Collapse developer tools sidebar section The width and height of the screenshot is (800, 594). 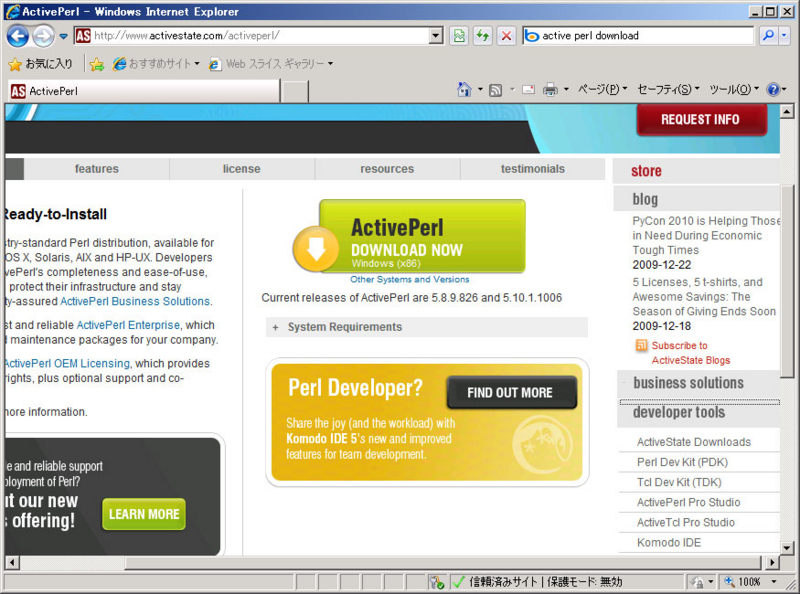679,412
